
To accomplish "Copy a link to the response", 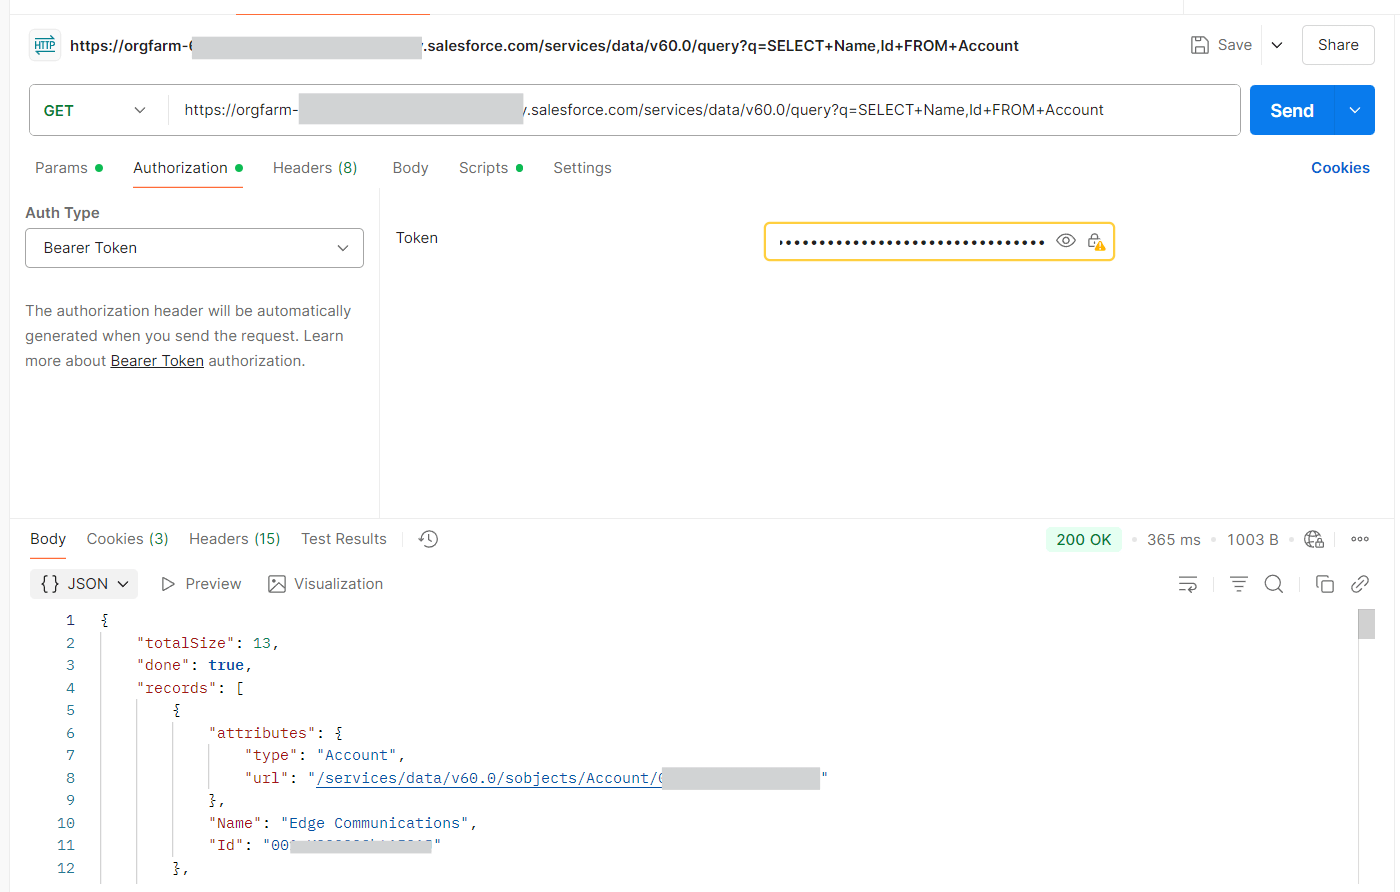I will point(1360,583).
